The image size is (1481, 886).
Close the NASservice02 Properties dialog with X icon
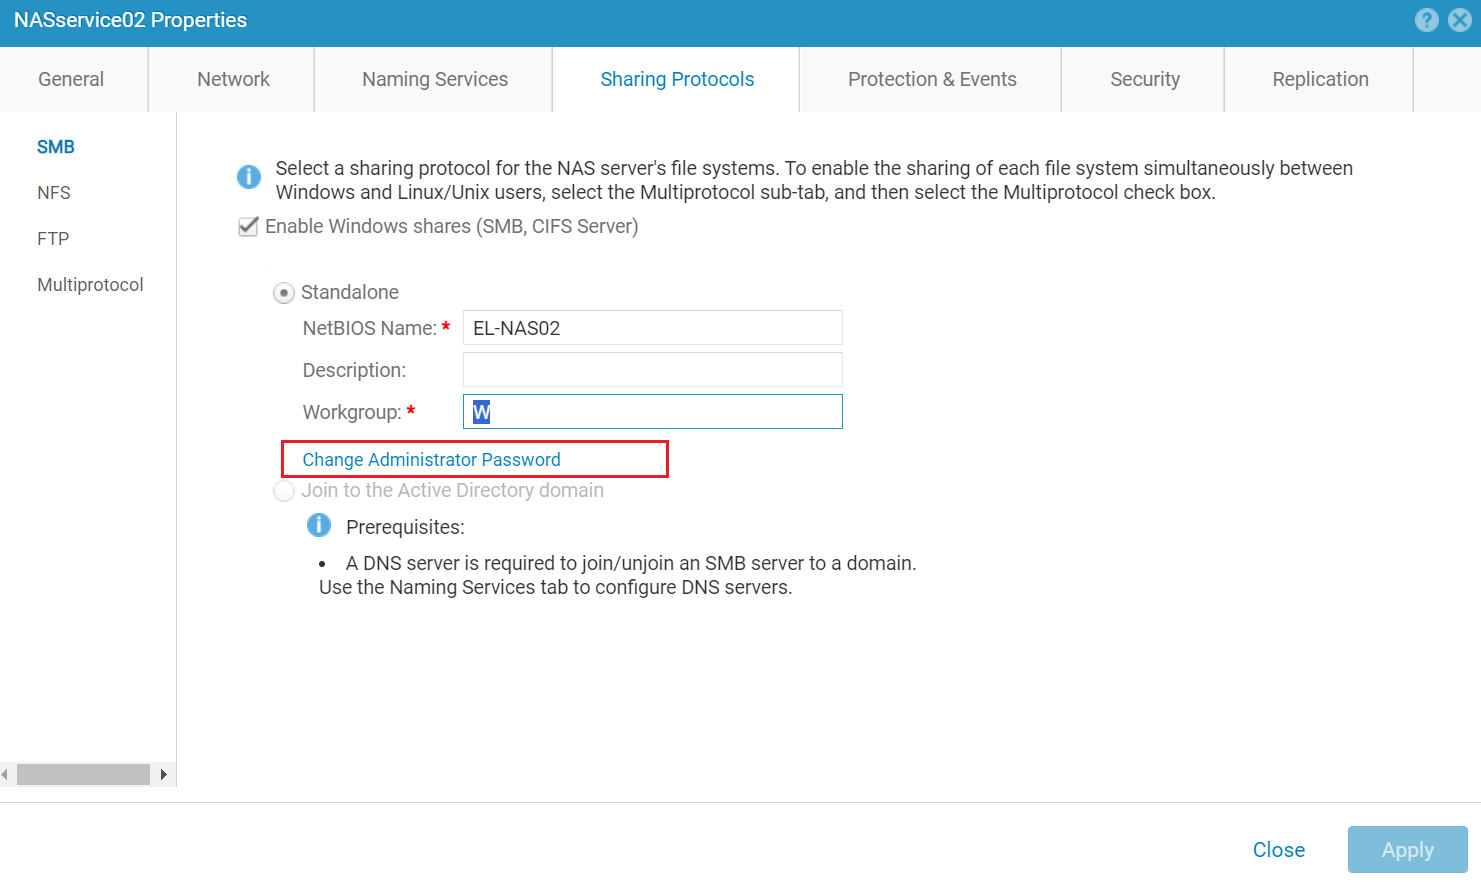pos(1460,20)
